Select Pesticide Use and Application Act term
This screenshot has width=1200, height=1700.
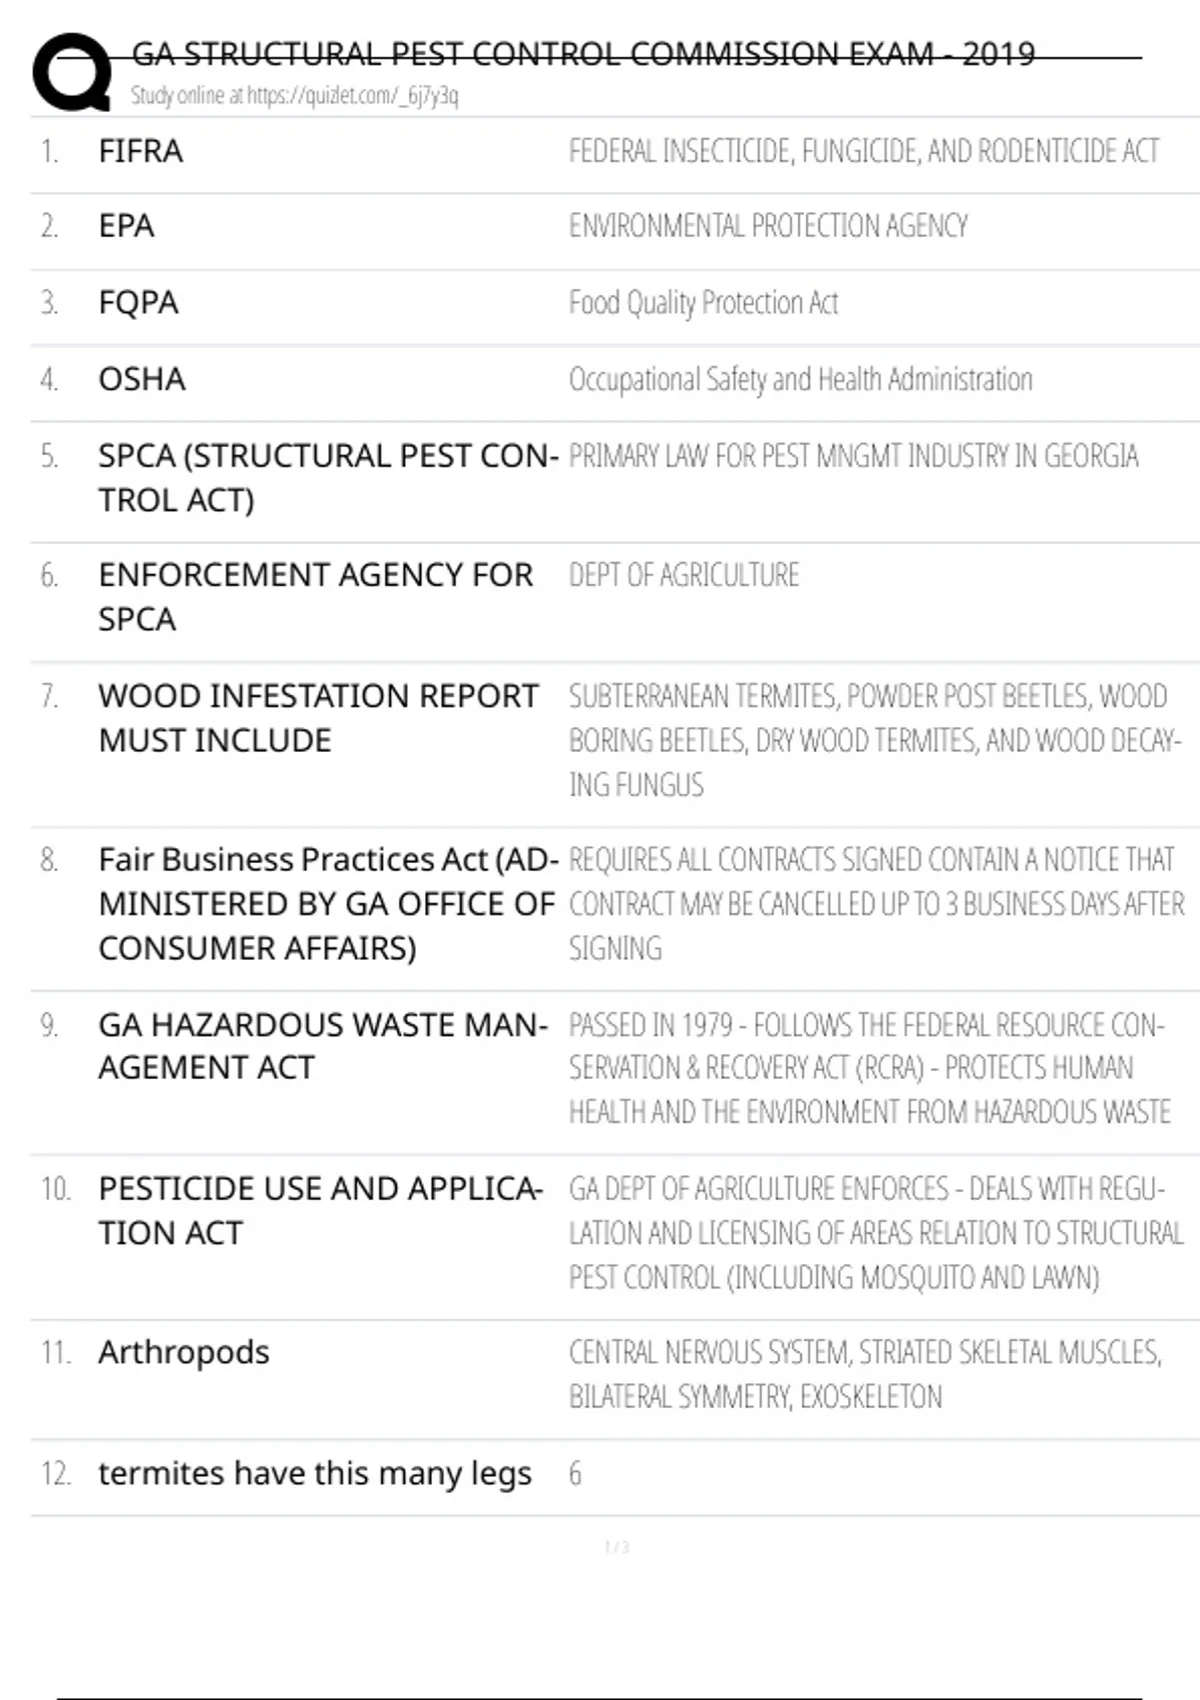(x=321, y=1210)
